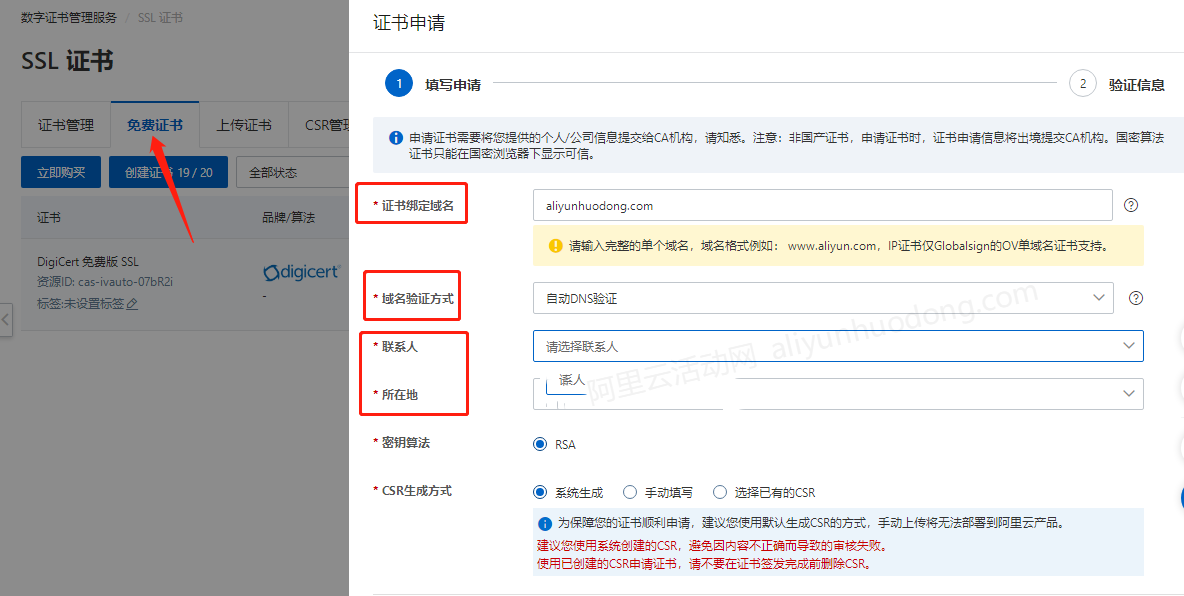This screenshot has width=1184, height=596.
Task: Click the blue info icon in notice banner
Action: 395,138
